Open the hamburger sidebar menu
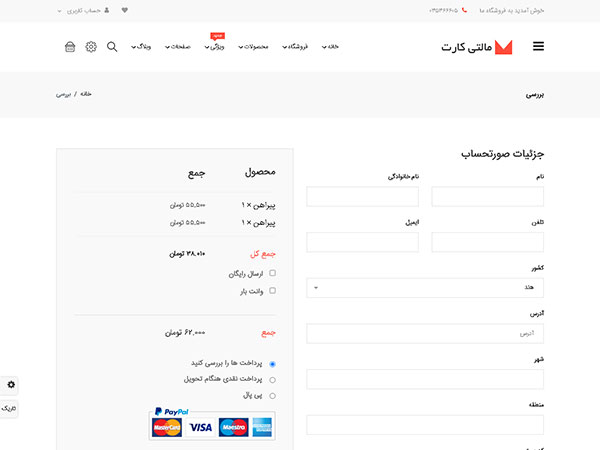 [x=539, y=46]
